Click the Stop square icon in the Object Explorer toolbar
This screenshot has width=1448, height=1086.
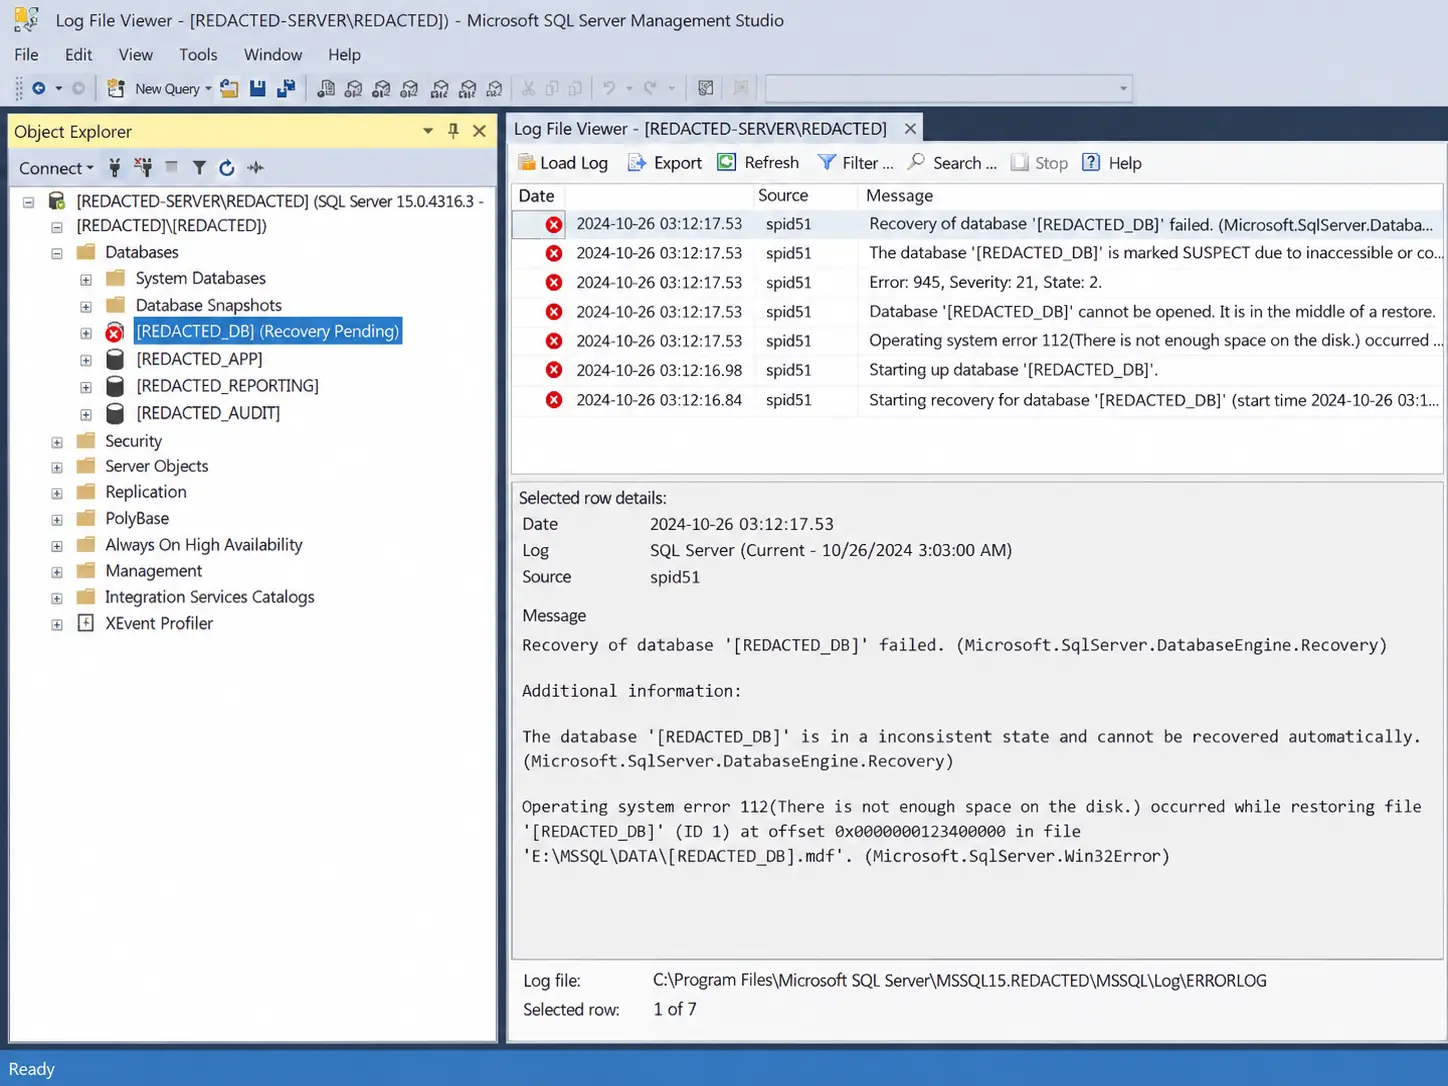point(172,167)
